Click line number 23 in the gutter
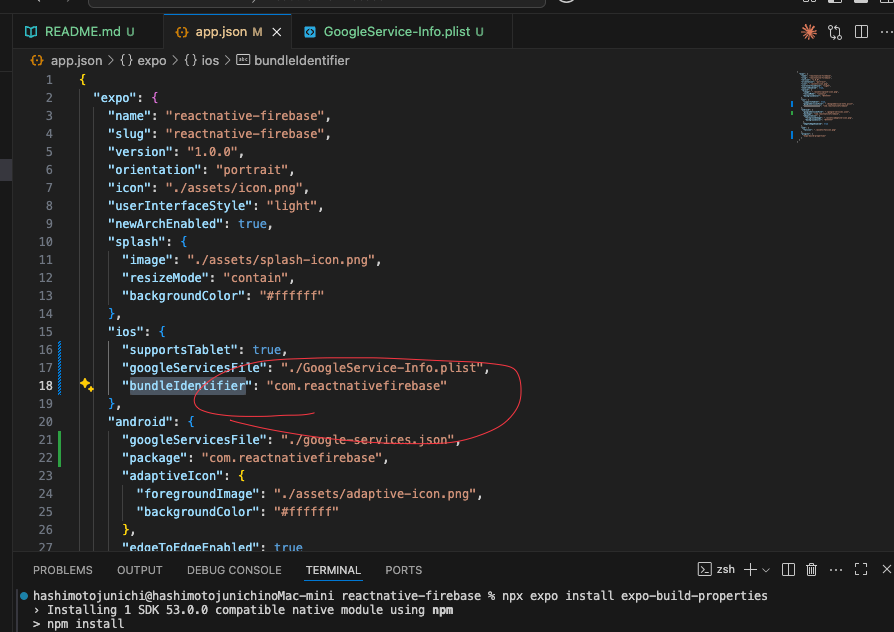 [46, 475]
